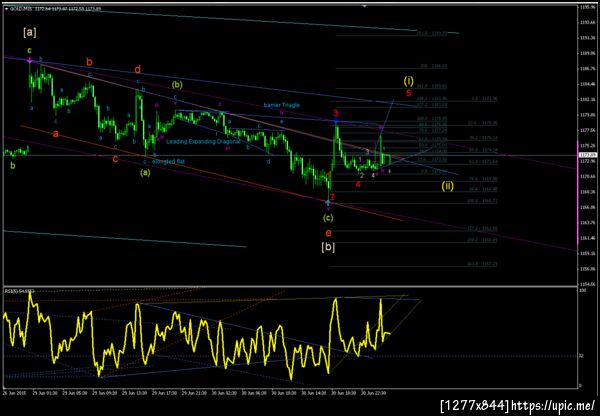Click the '30 Jun 22:00' time axis label
The height and width of the screenshot is (416, 600).
pyautogui.click(x=375, y=393)
